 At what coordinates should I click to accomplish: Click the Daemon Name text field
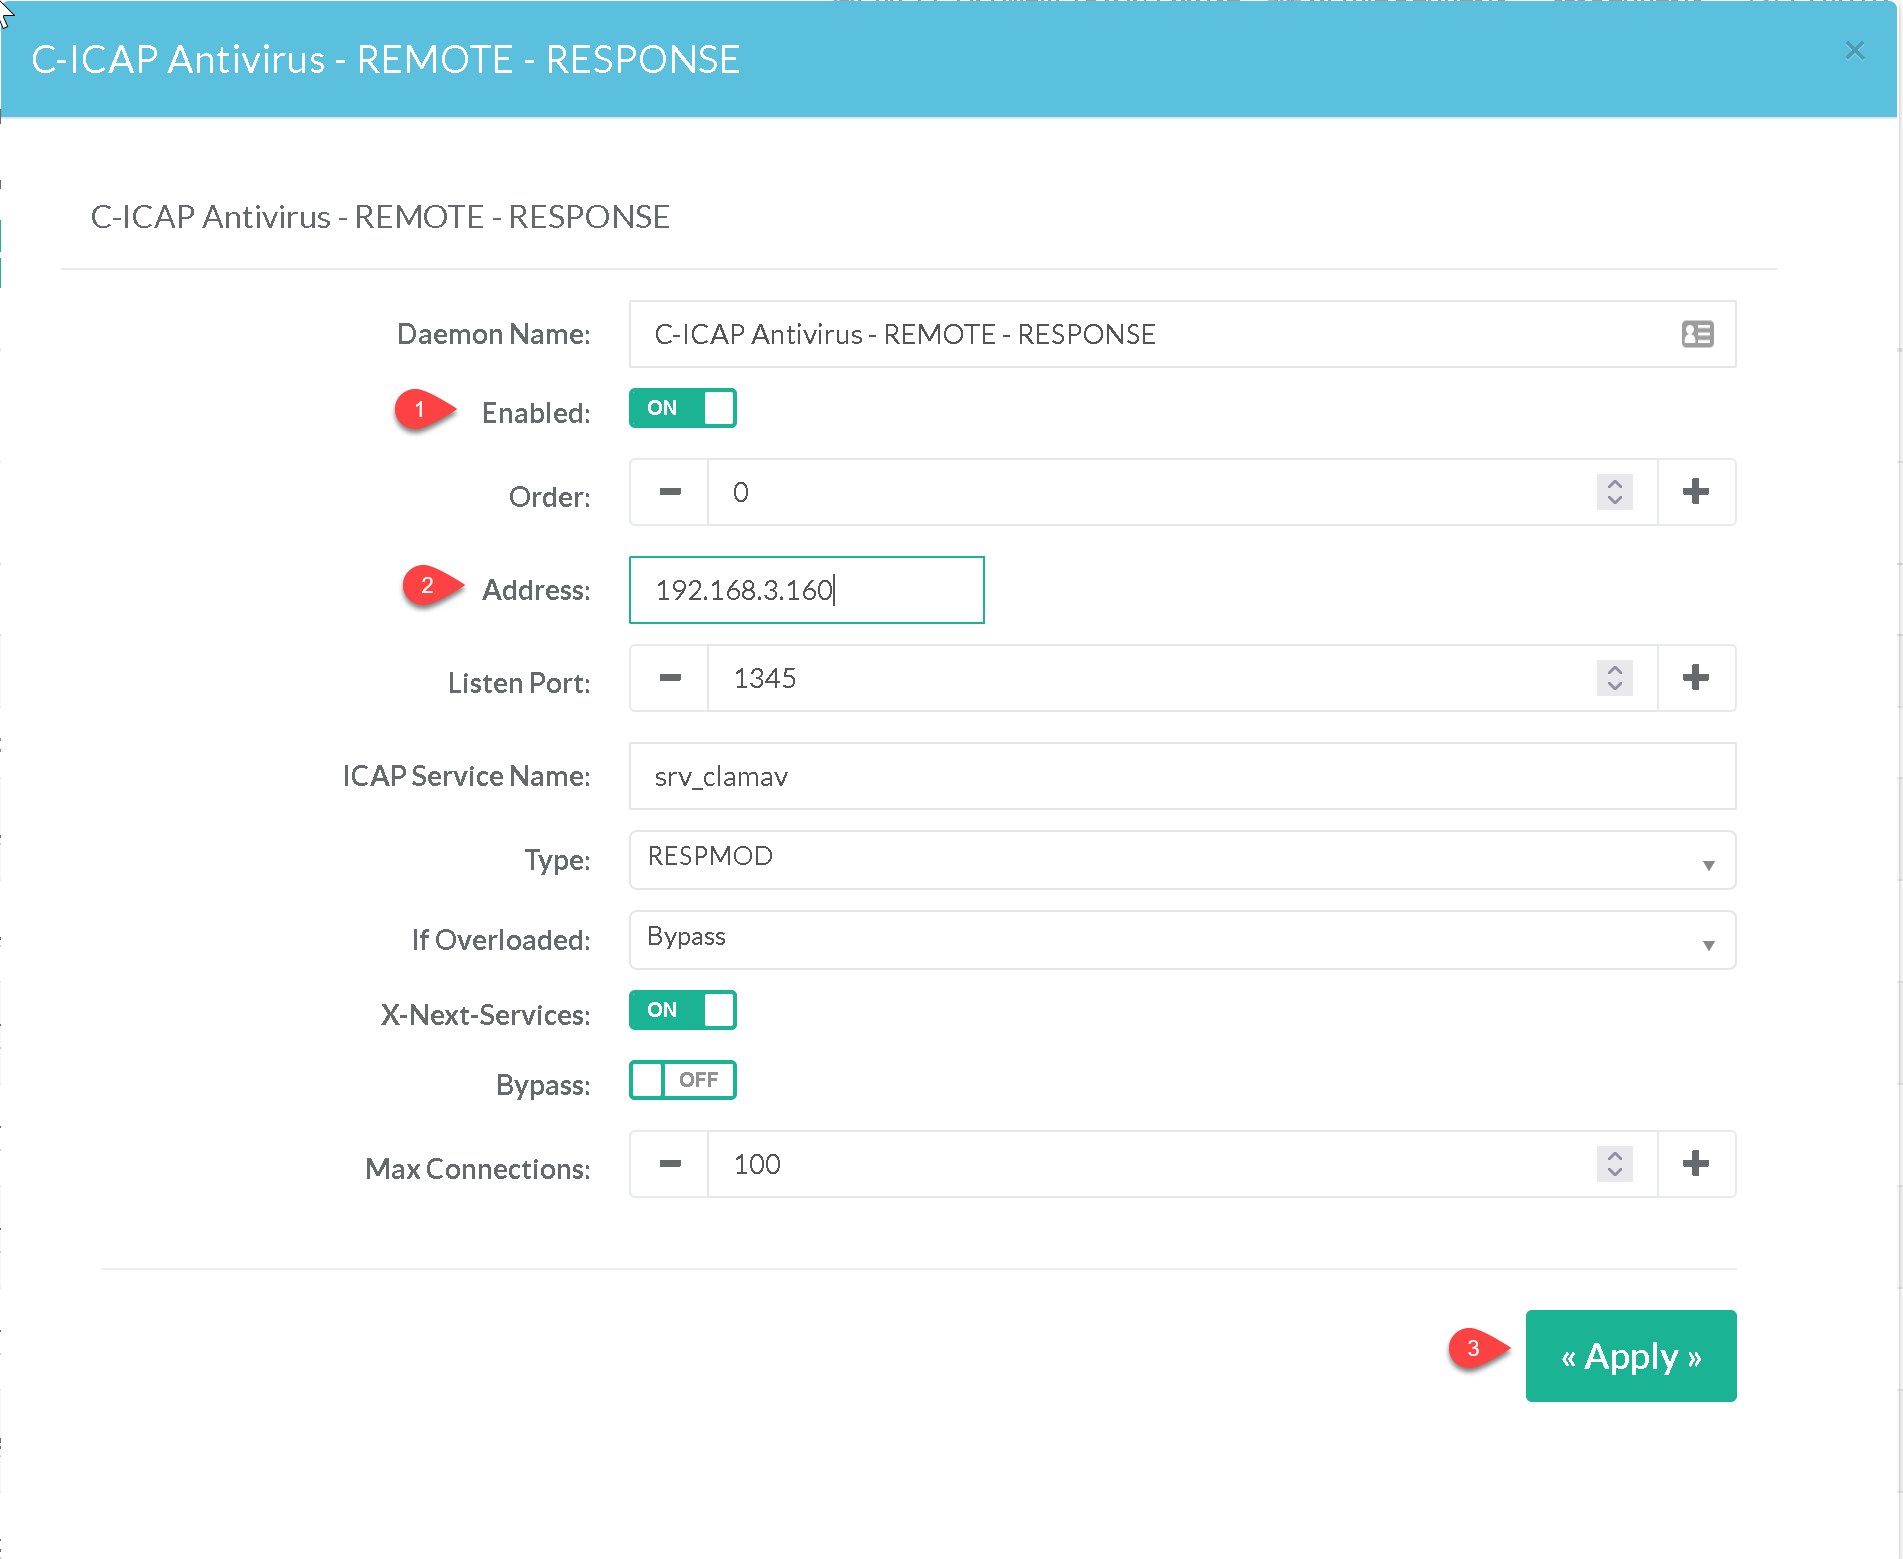point(1150,334)
